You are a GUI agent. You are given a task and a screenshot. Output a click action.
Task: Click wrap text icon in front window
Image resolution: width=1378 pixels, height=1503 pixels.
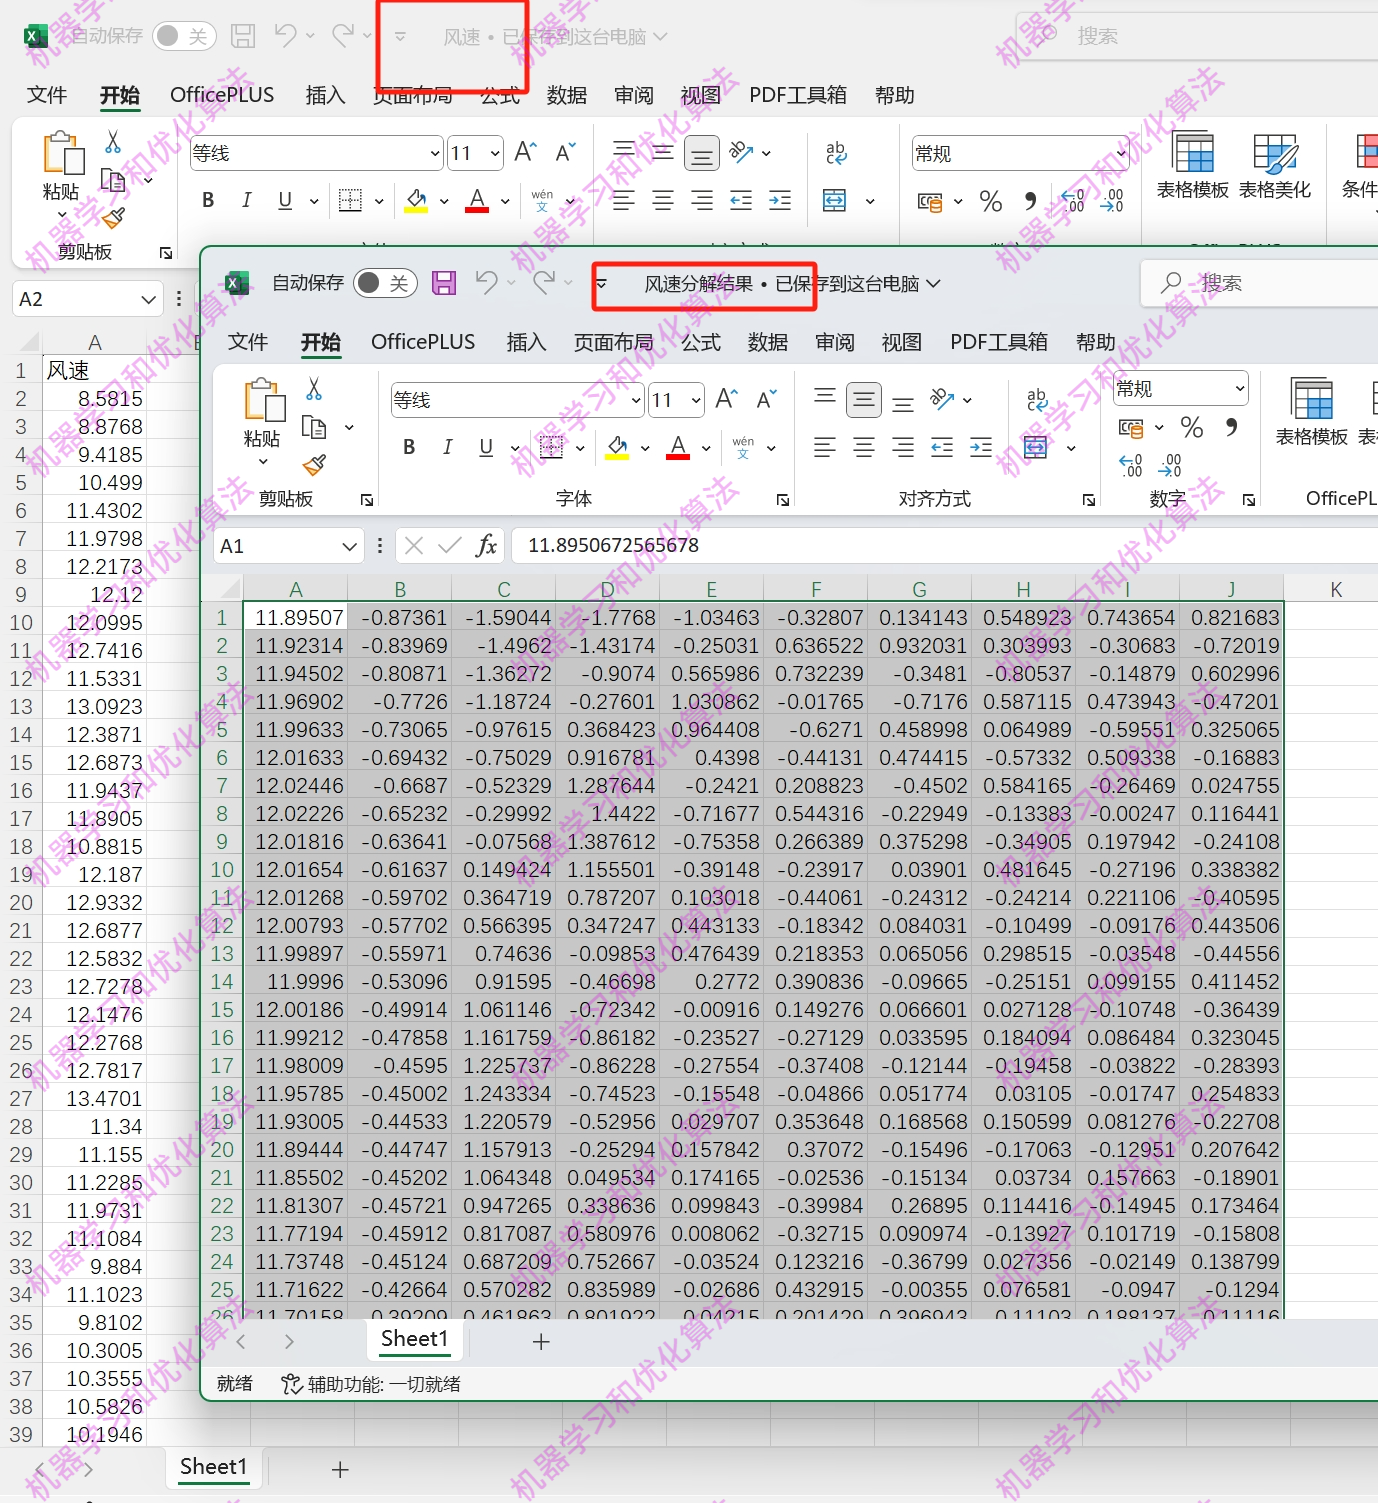[1036, 400]
